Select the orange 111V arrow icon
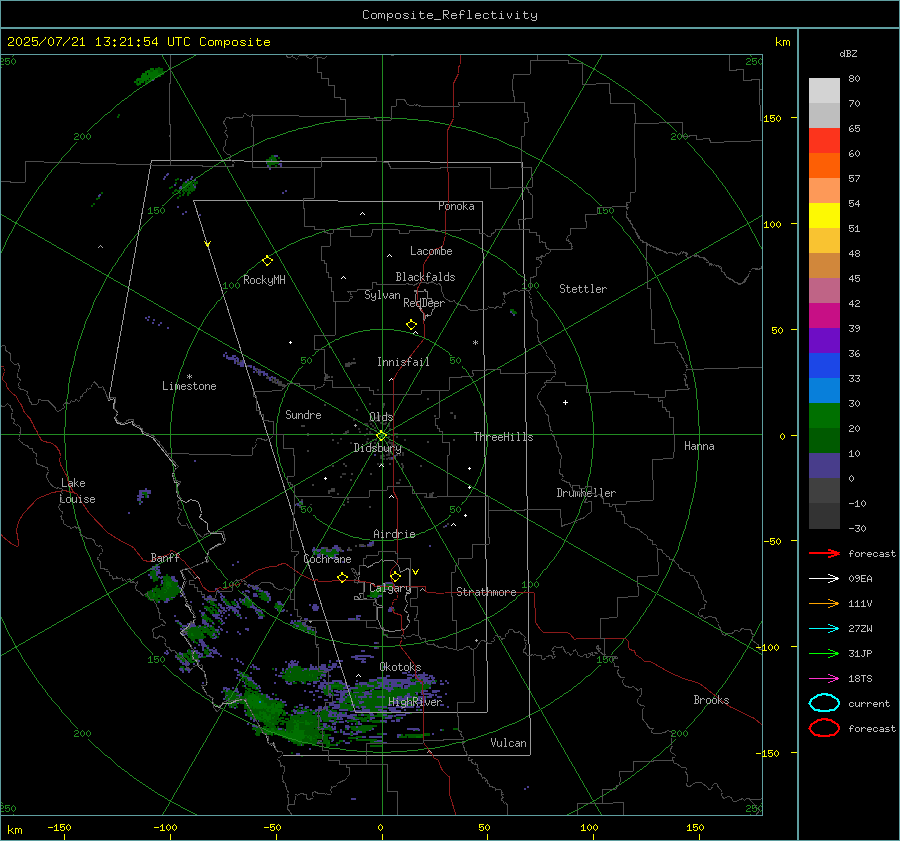This screenshot has width=900, height=841. tap(824, 603)
